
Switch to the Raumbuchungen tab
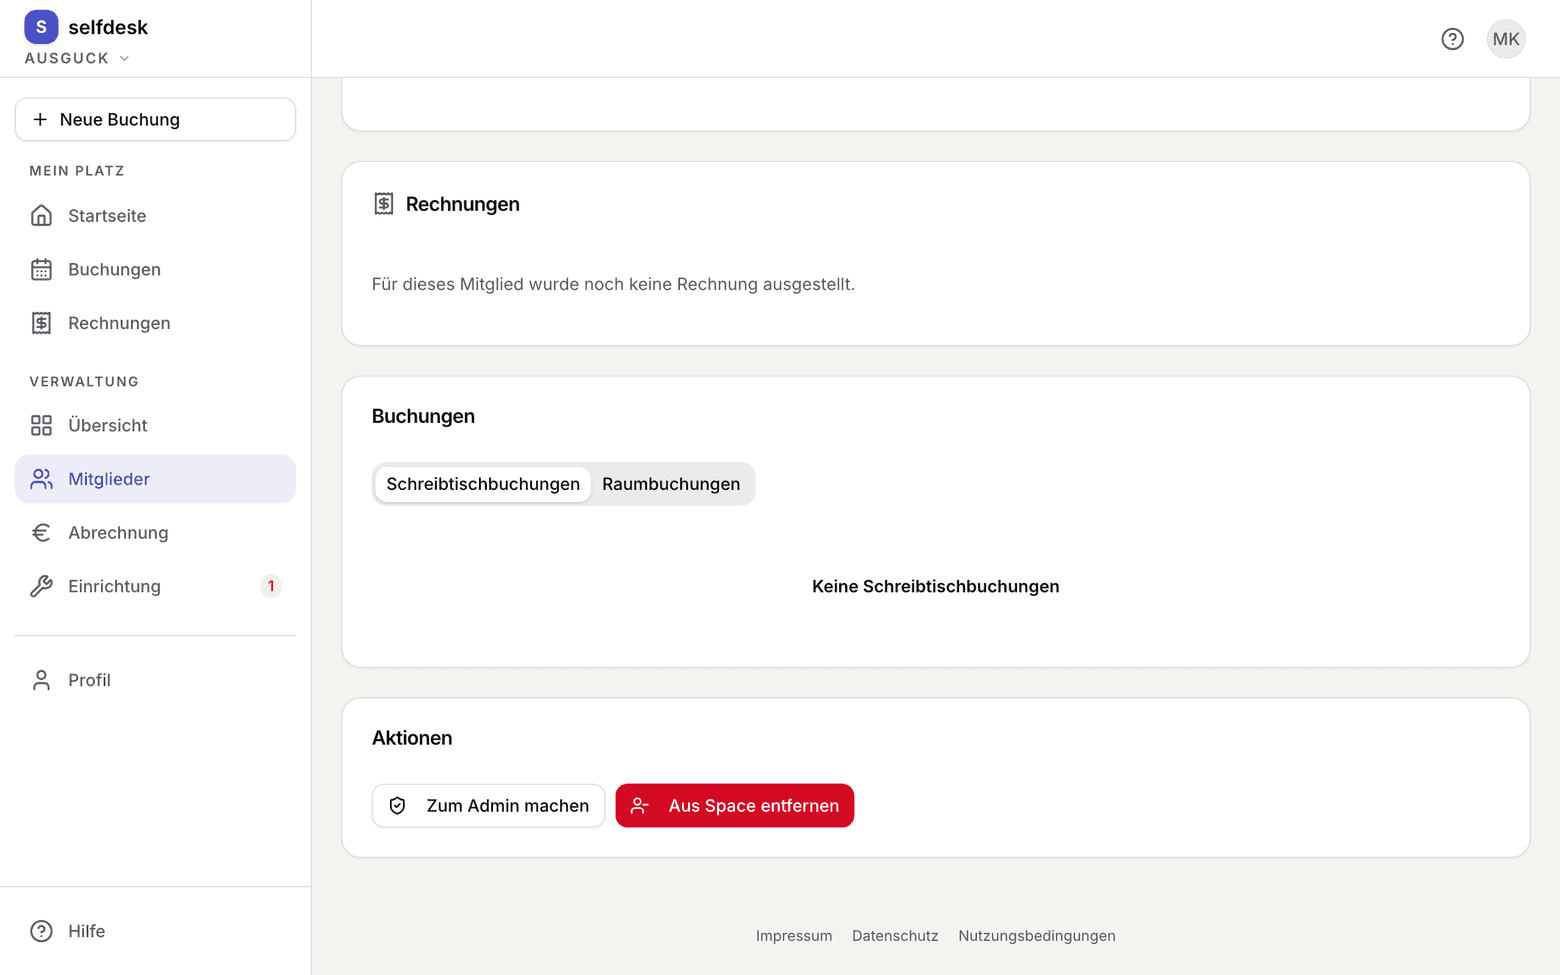(x=671, y=484)
